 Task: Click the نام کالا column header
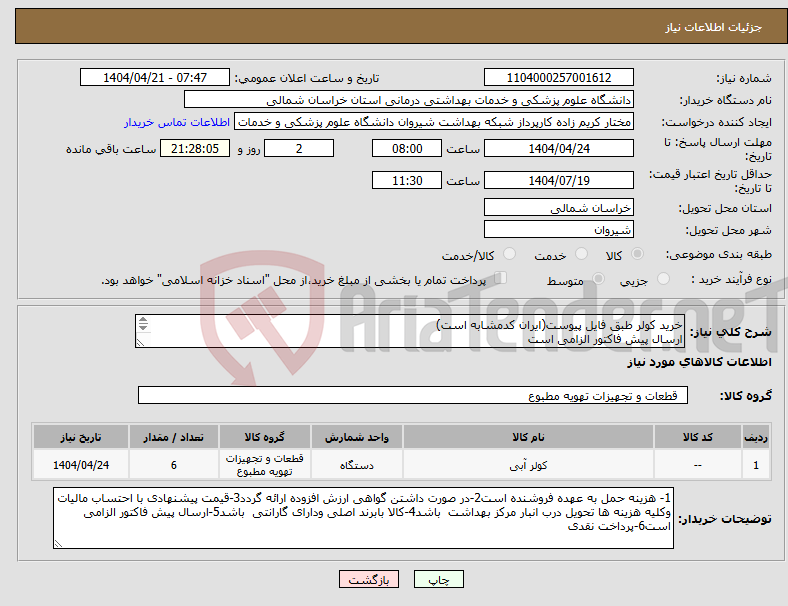(528, 437)
